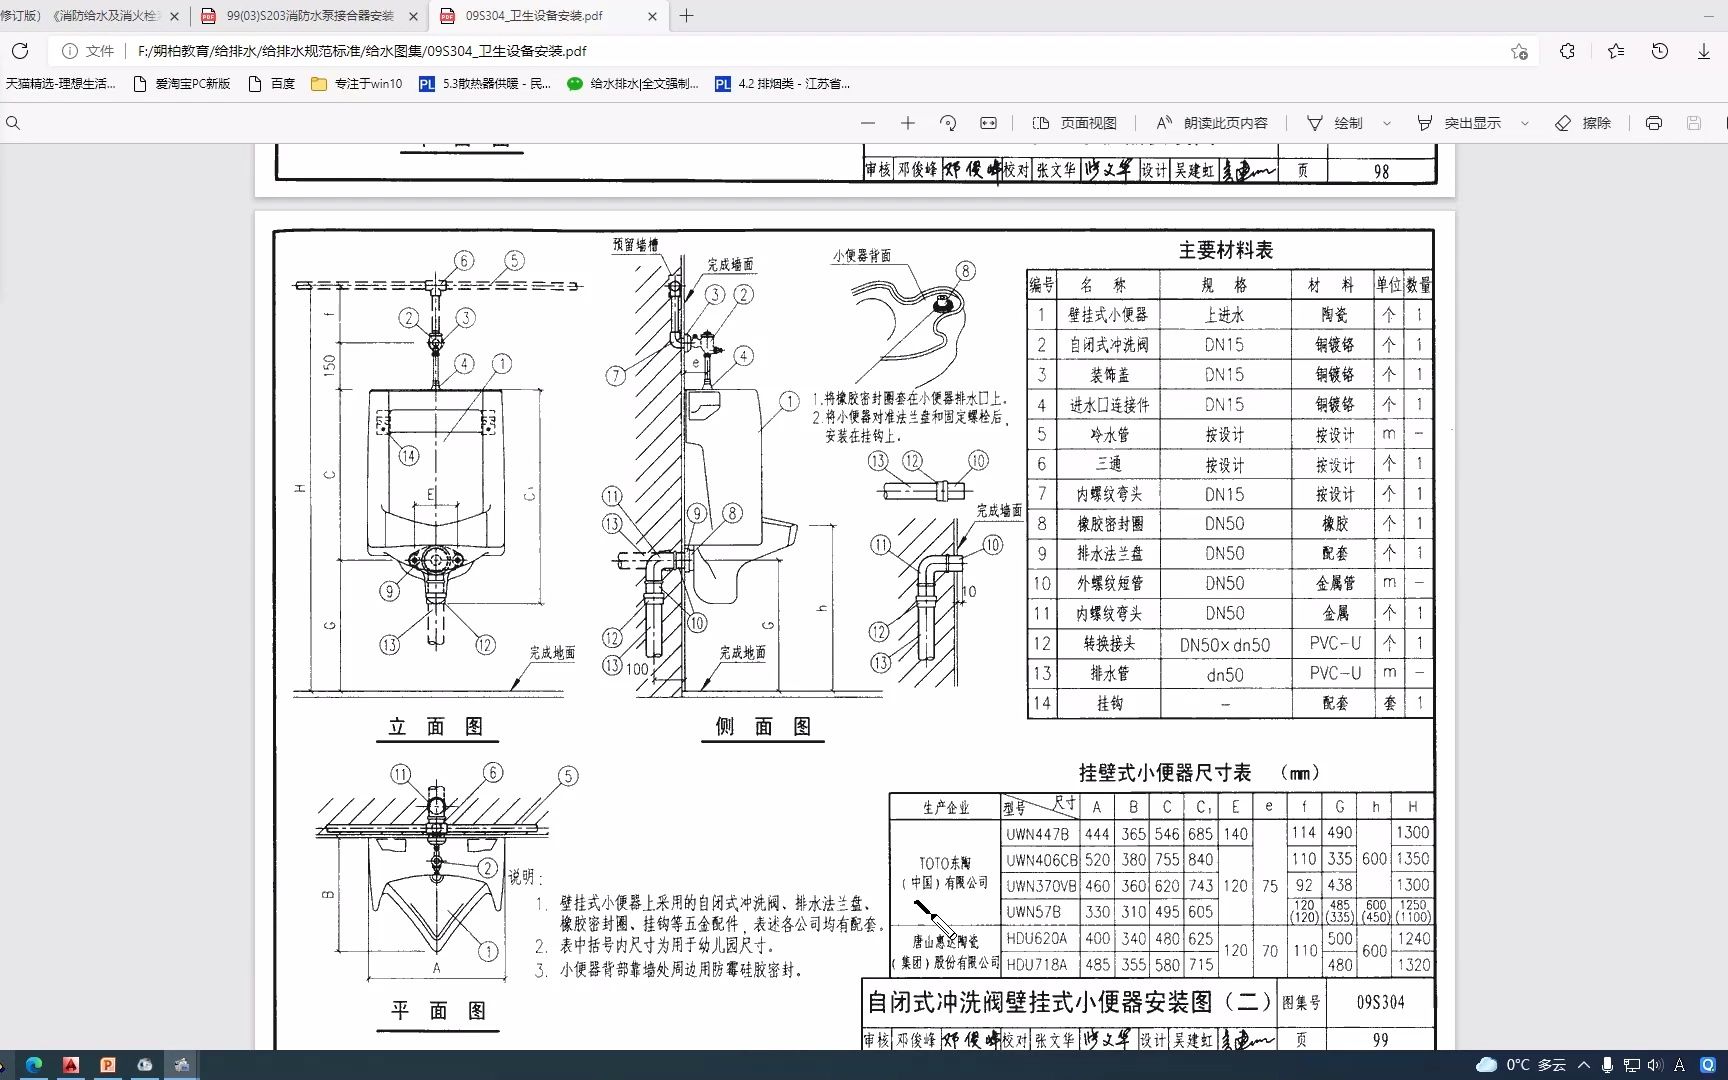This screenshot has height=1080, width=1728.
Task: Click the volume speaker tray icon
Action: tap(1655, 1065)
